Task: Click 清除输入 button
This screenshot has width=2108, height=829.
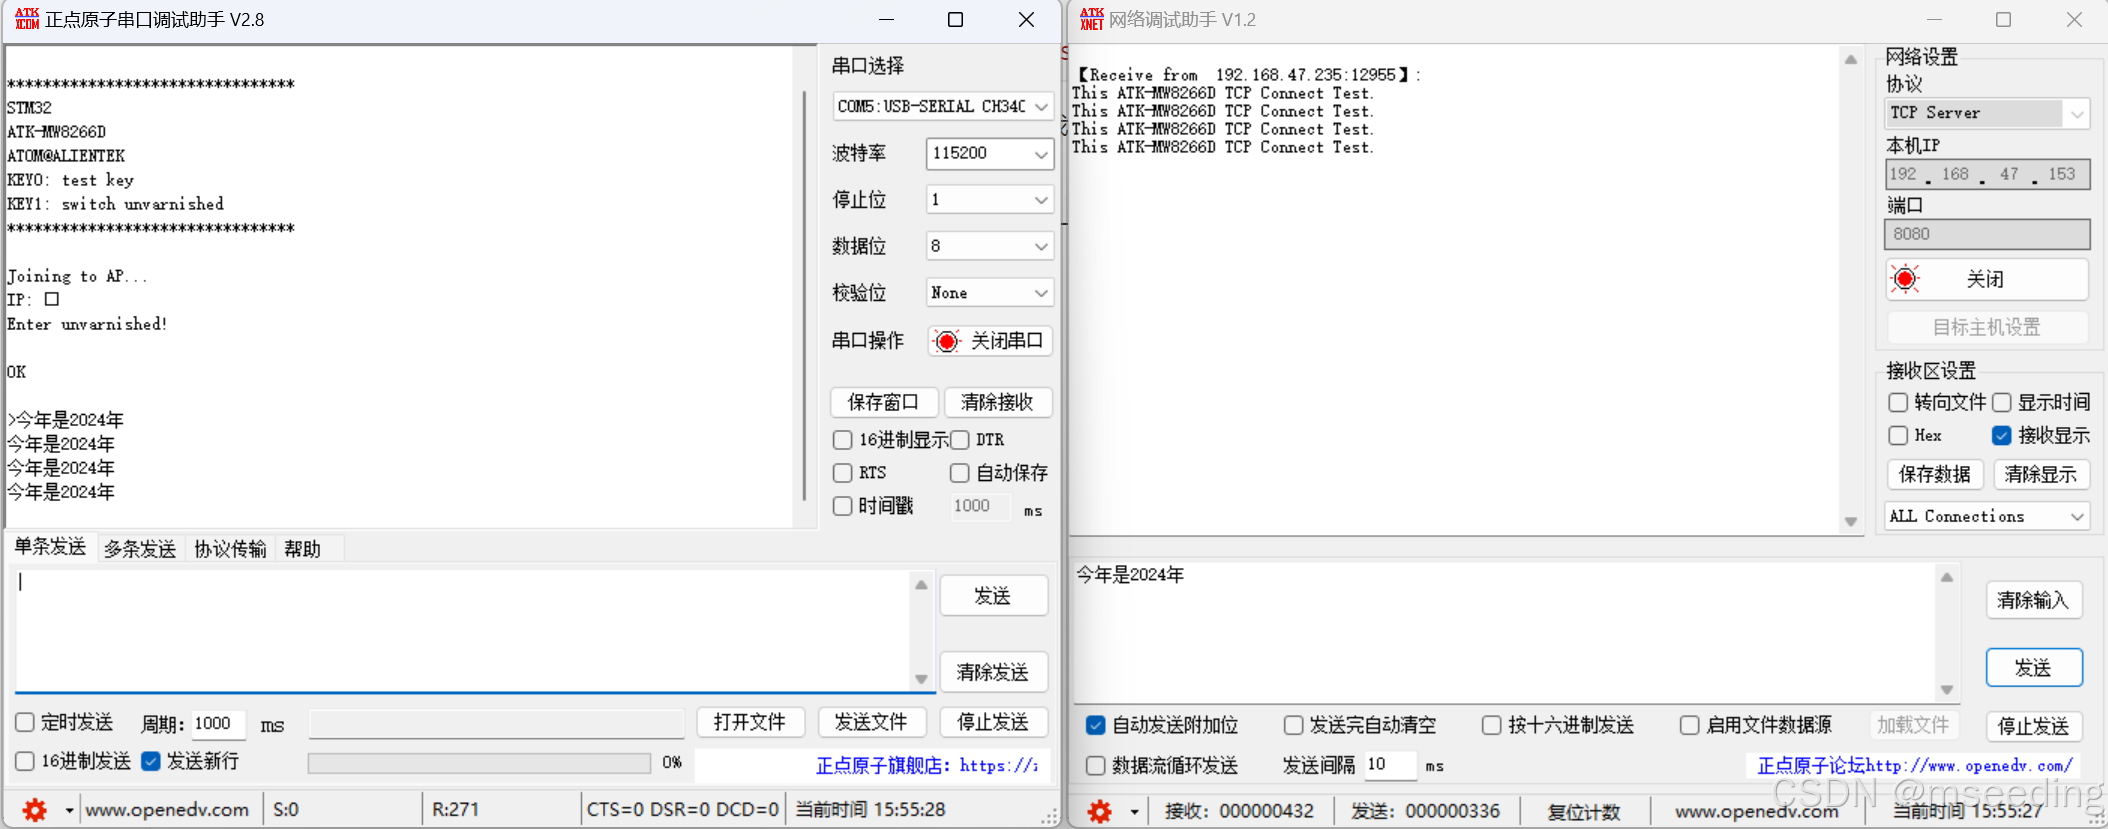Action: pos(2033,600)
